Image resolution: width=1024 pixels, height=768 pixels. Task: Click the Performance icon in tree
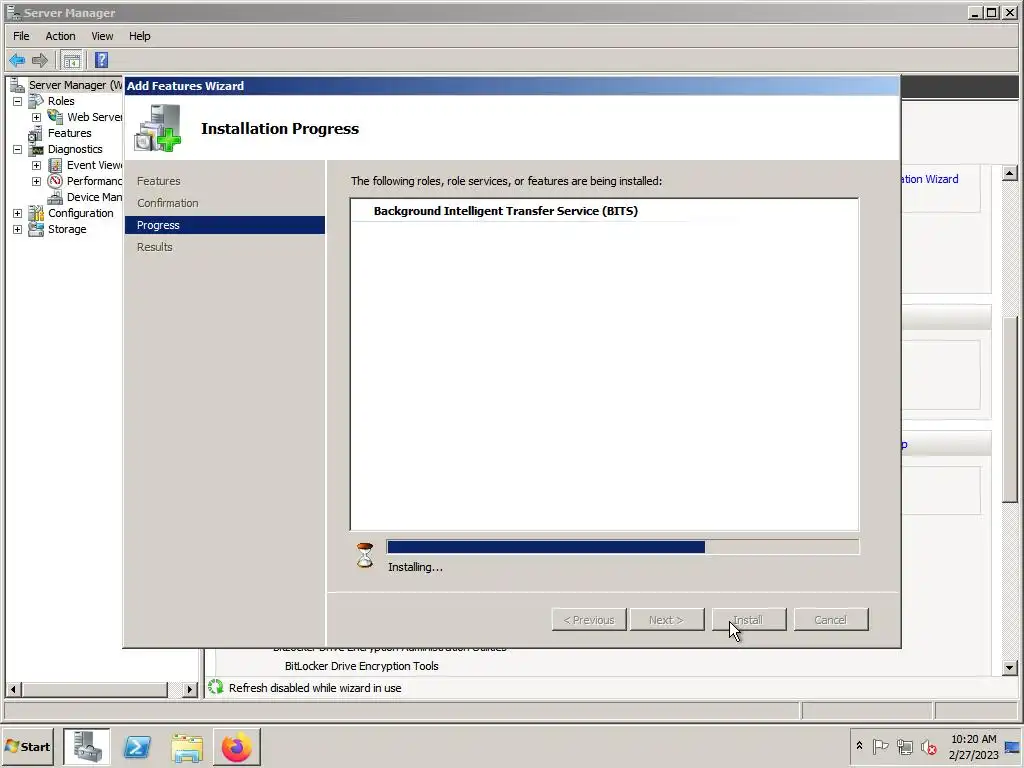coord(56,182)
